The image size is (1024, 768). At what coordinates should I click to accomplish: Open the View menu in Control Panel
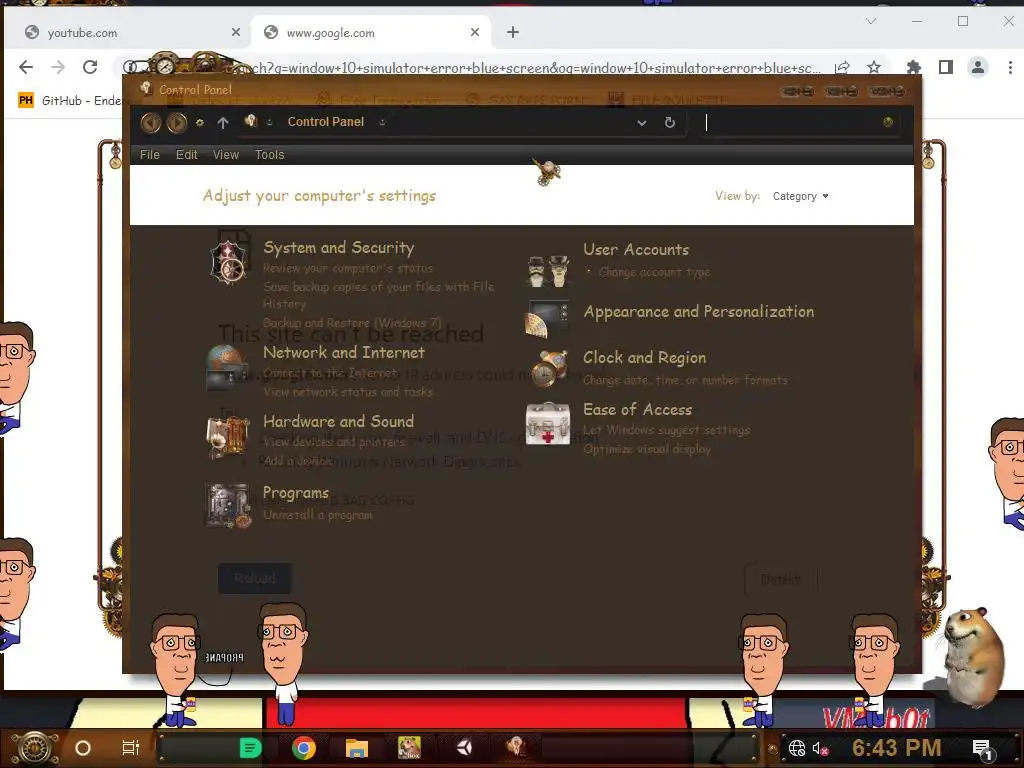[x=225, y=155]
